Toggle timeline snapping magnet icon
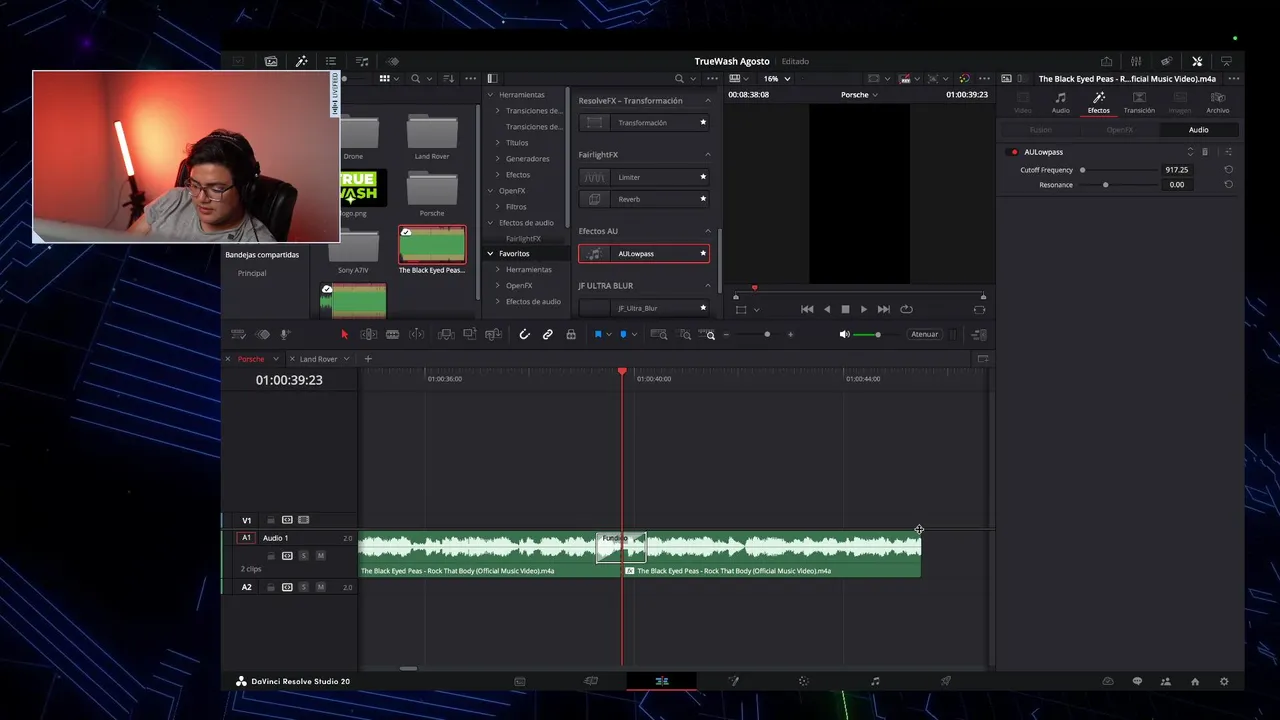 coord(524,334)
